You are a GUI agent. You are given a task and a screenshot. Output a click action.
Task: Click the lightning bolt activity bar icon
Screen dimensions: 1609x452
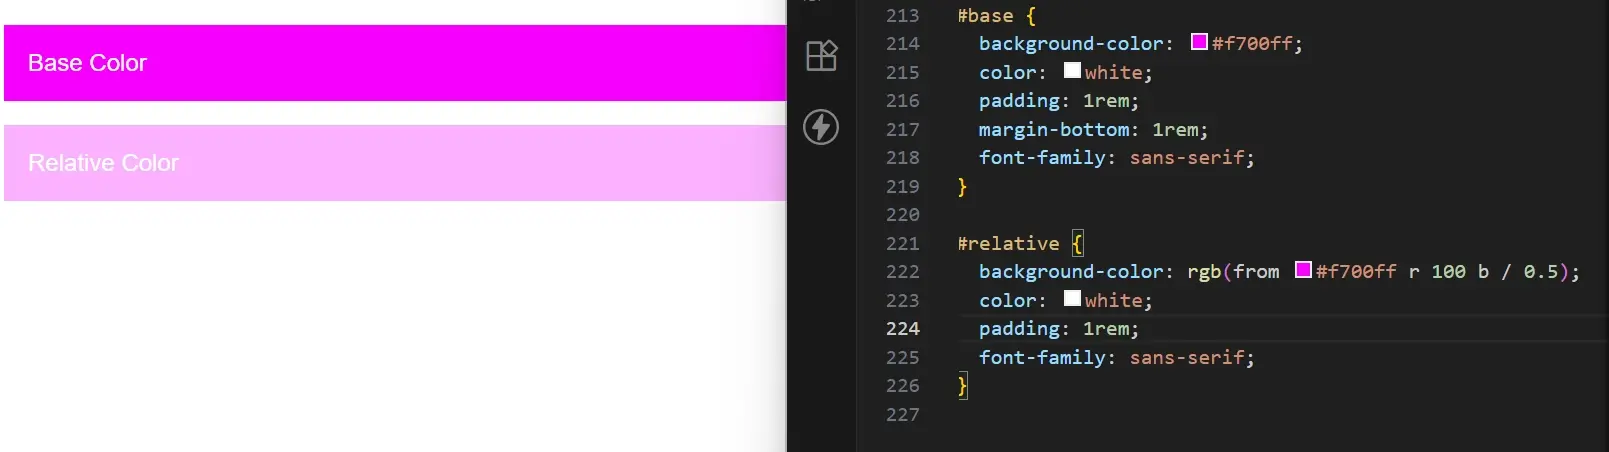click(x=821, y=127)
